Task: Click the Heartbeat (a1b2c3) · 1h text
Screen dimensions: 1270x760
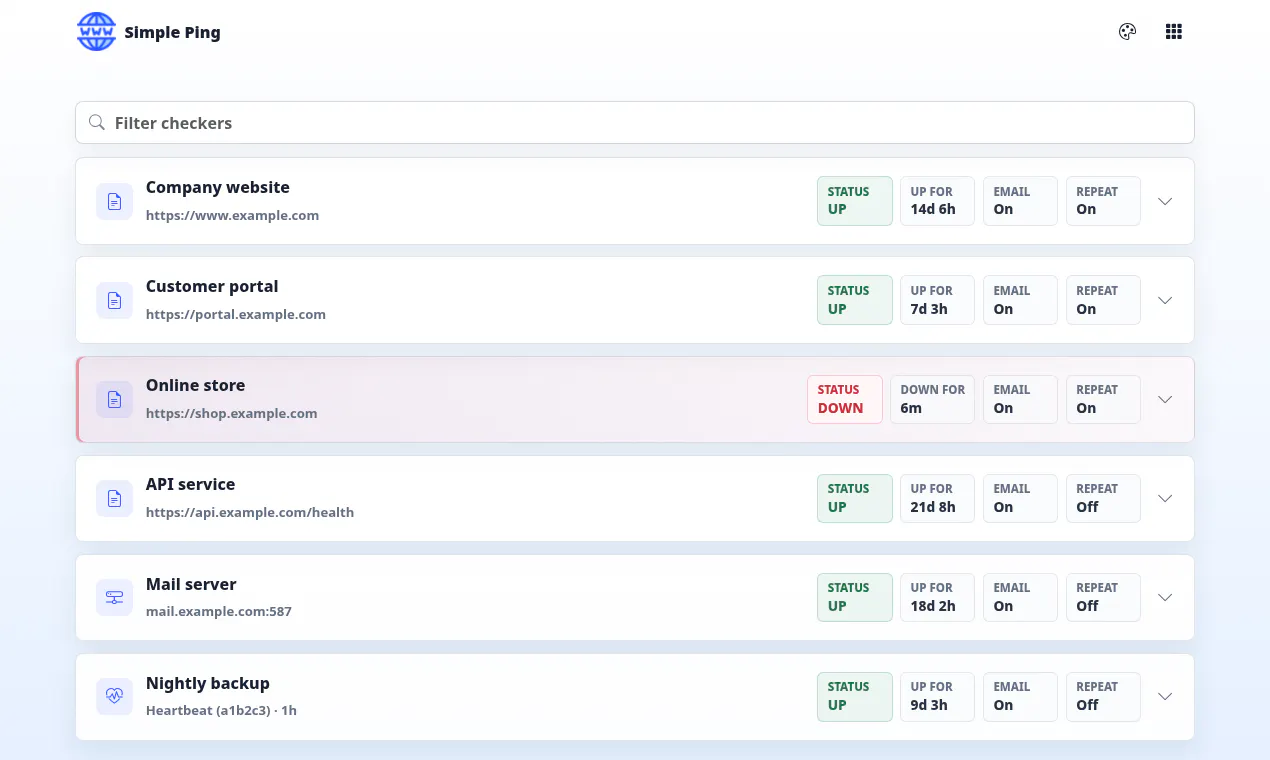Action: coord(221,710)
